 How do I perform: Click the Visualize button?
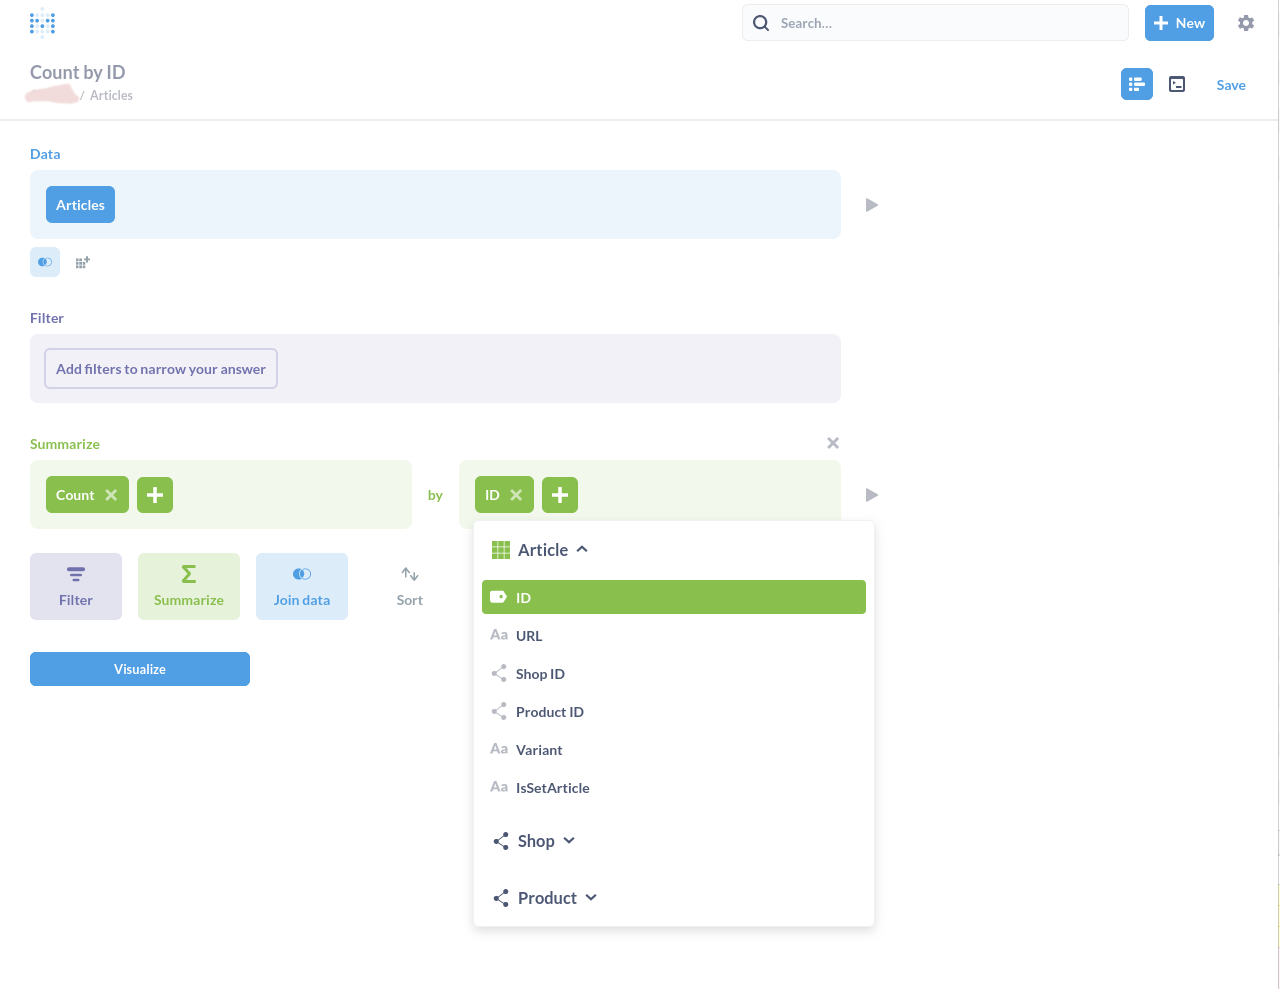pyautogui.click(x=139, y=668)
